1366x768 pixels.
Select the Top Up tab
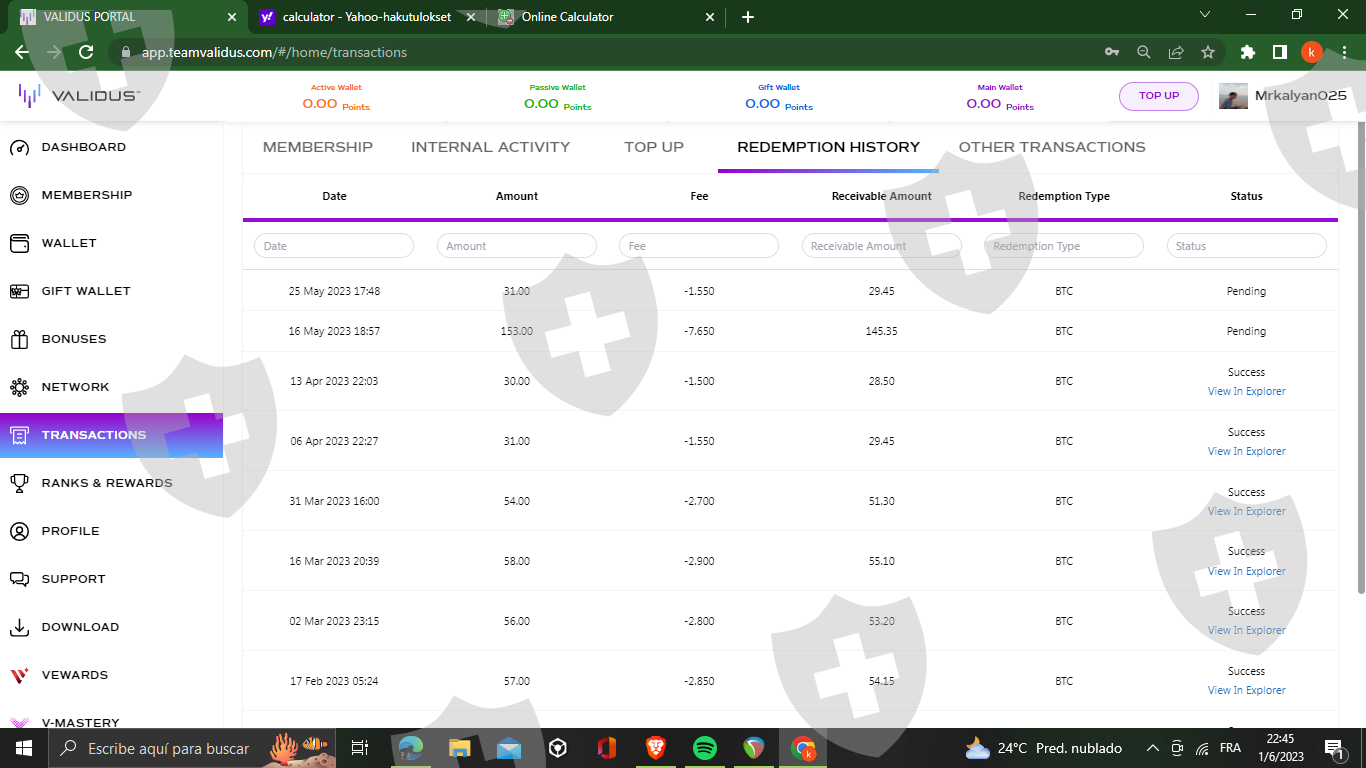click(653, 147)
